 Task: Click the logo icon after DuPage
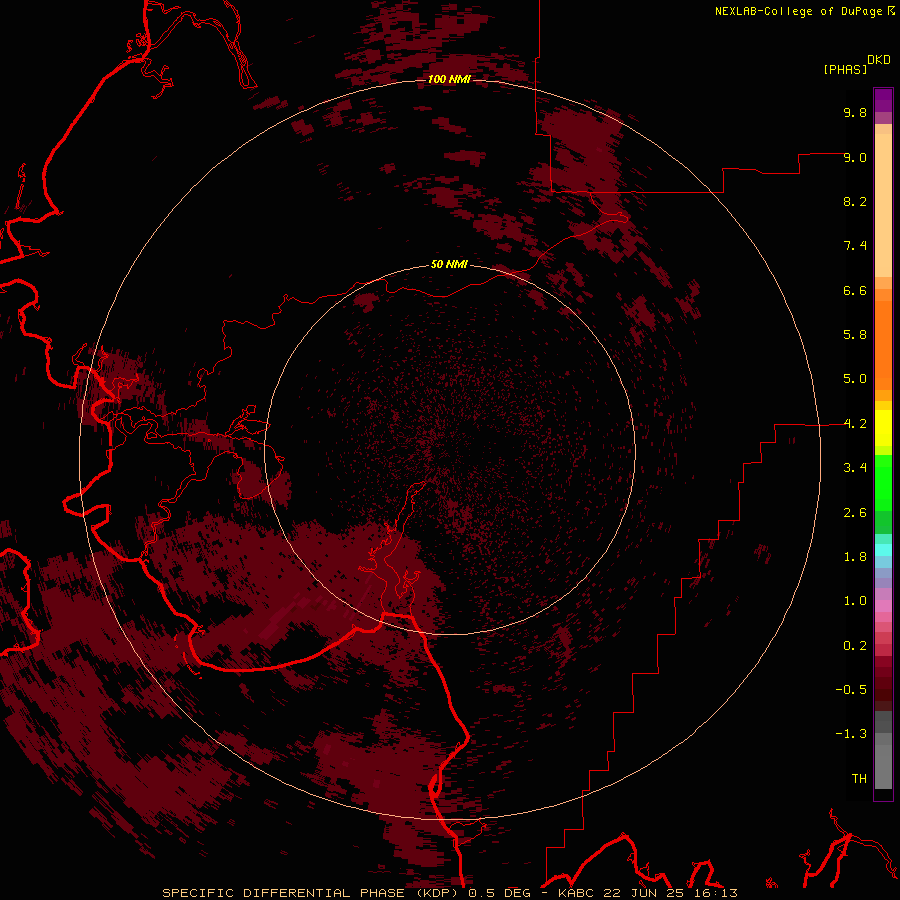point(891,11)
